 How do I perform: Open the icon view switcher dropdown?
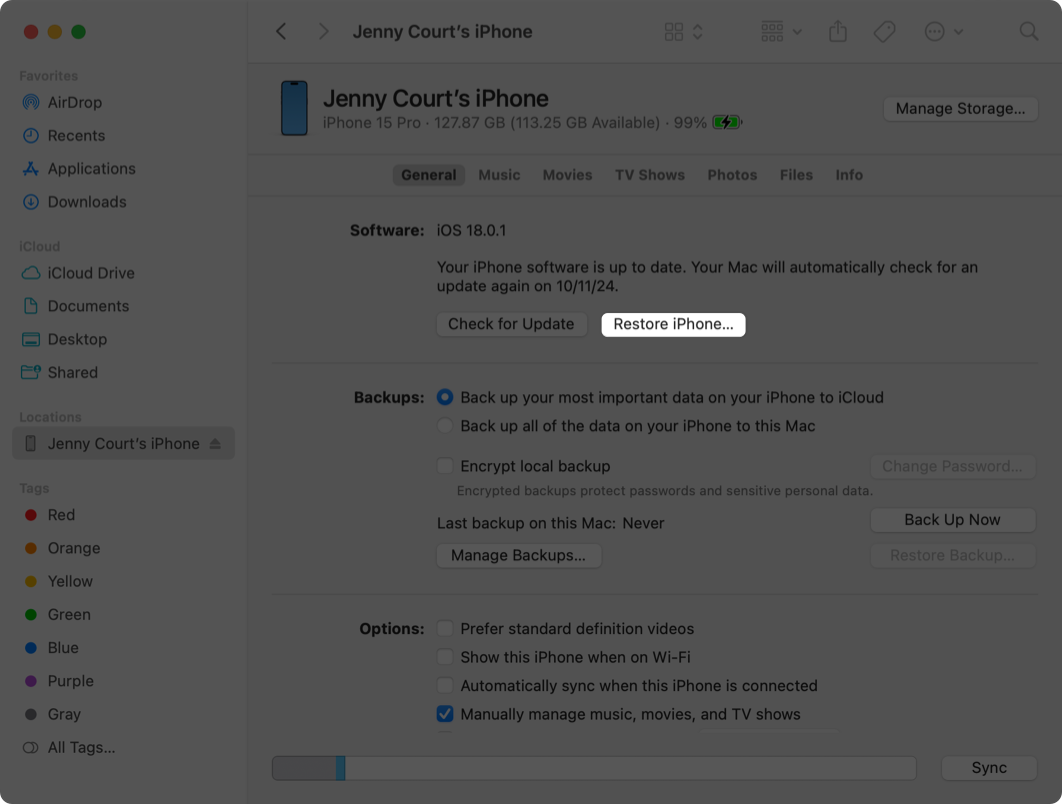coord(684,32)
